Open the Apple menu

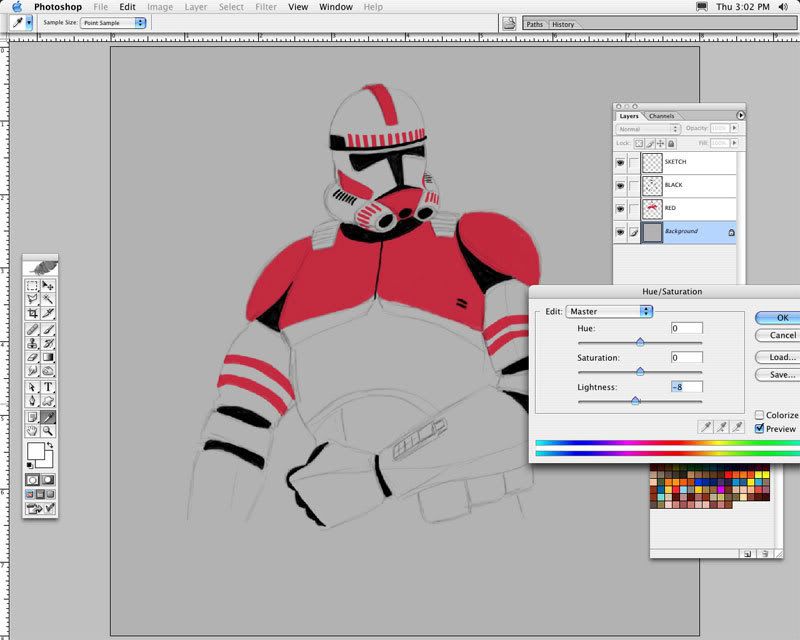17,7
